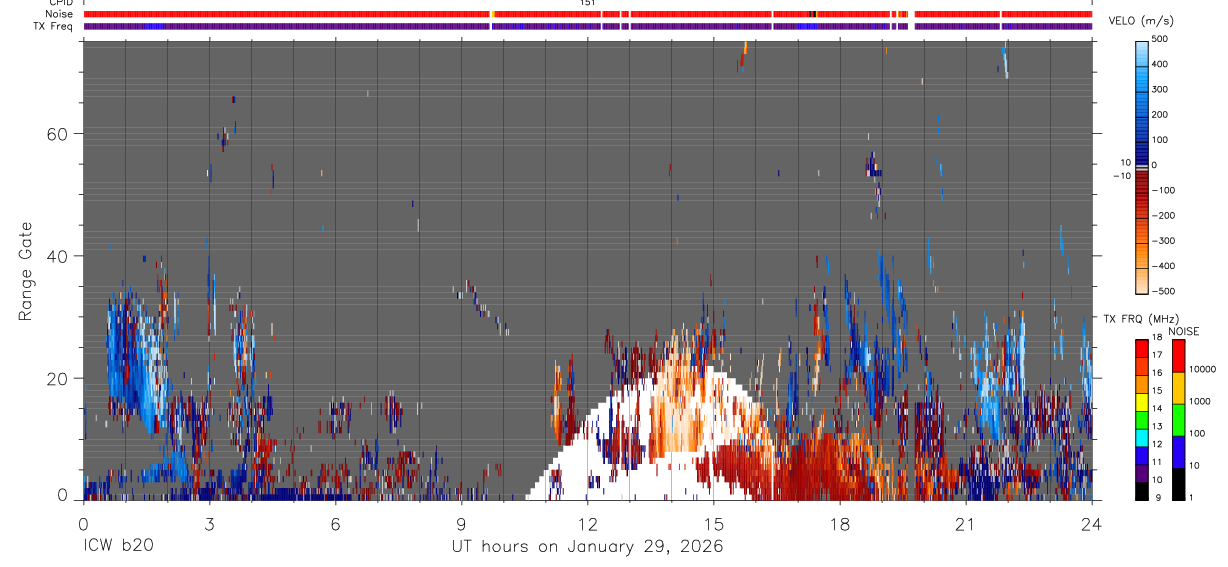Click the TX FRQ multicolor scale bar
Viewport: 1228px width, 567px height.
pyautogui.click(x=1141, y=420)
